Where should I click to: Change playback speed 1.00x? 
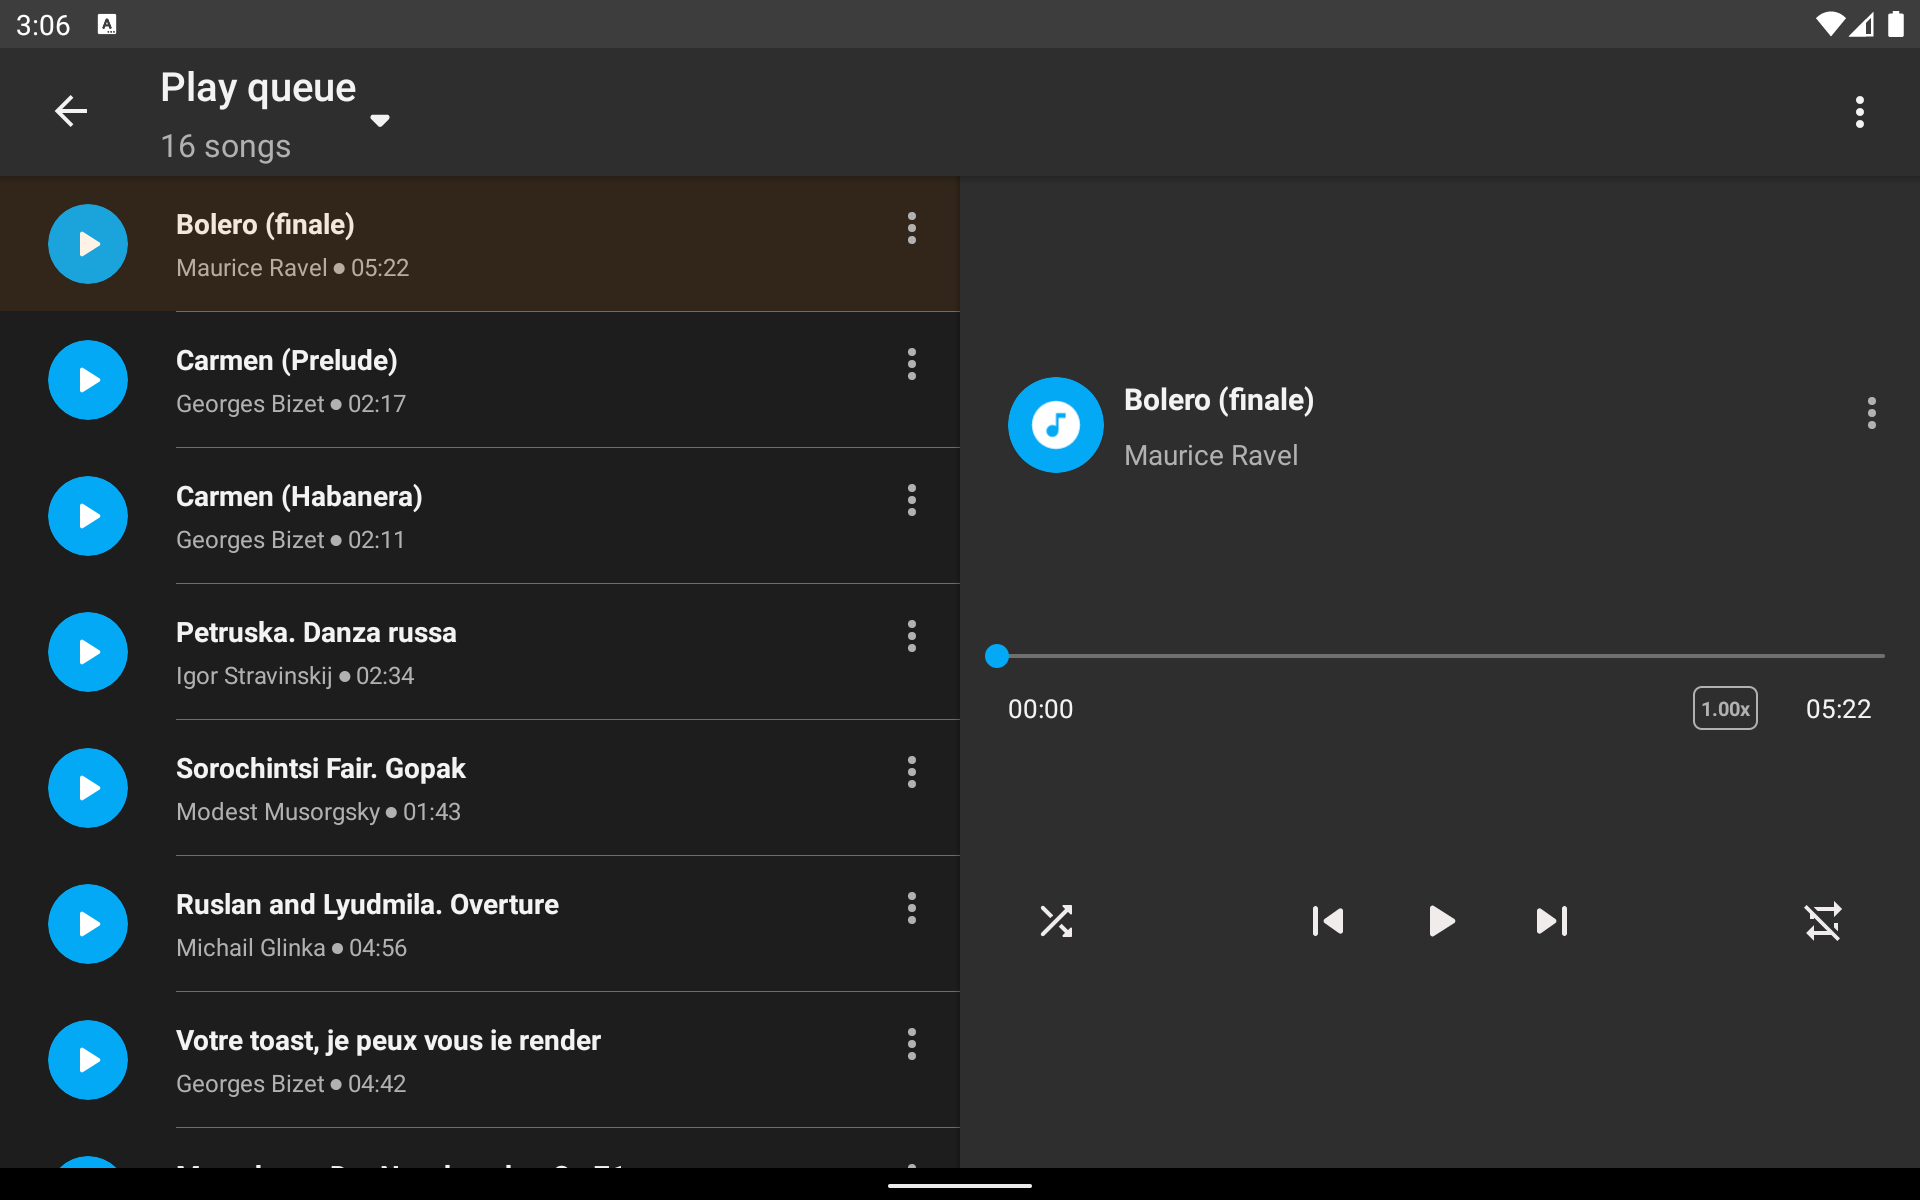tap(1725, 709)
